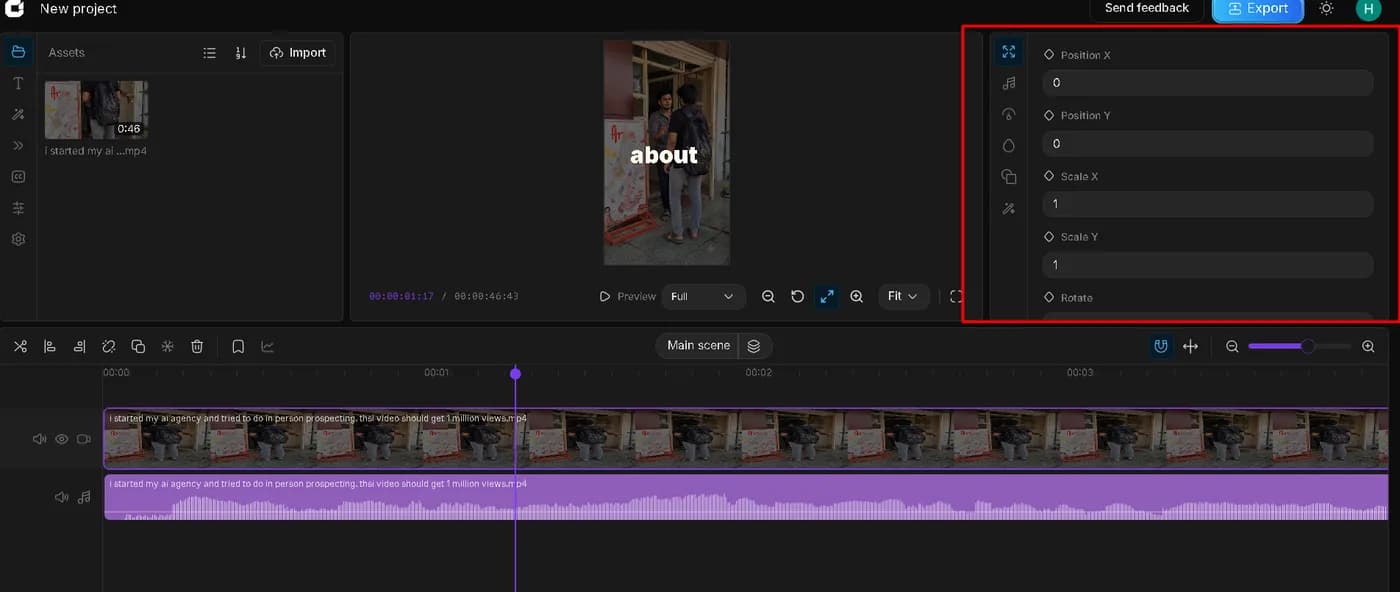The width and height of the screenshot is (1400, 592).
Task: Open the adjustments sliders sidebar tab
Action: coord(18,208)
